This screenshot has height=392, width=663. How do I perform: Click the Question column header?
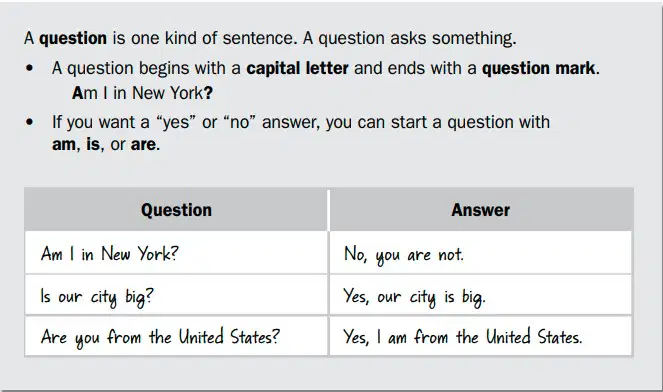(176, 210)
